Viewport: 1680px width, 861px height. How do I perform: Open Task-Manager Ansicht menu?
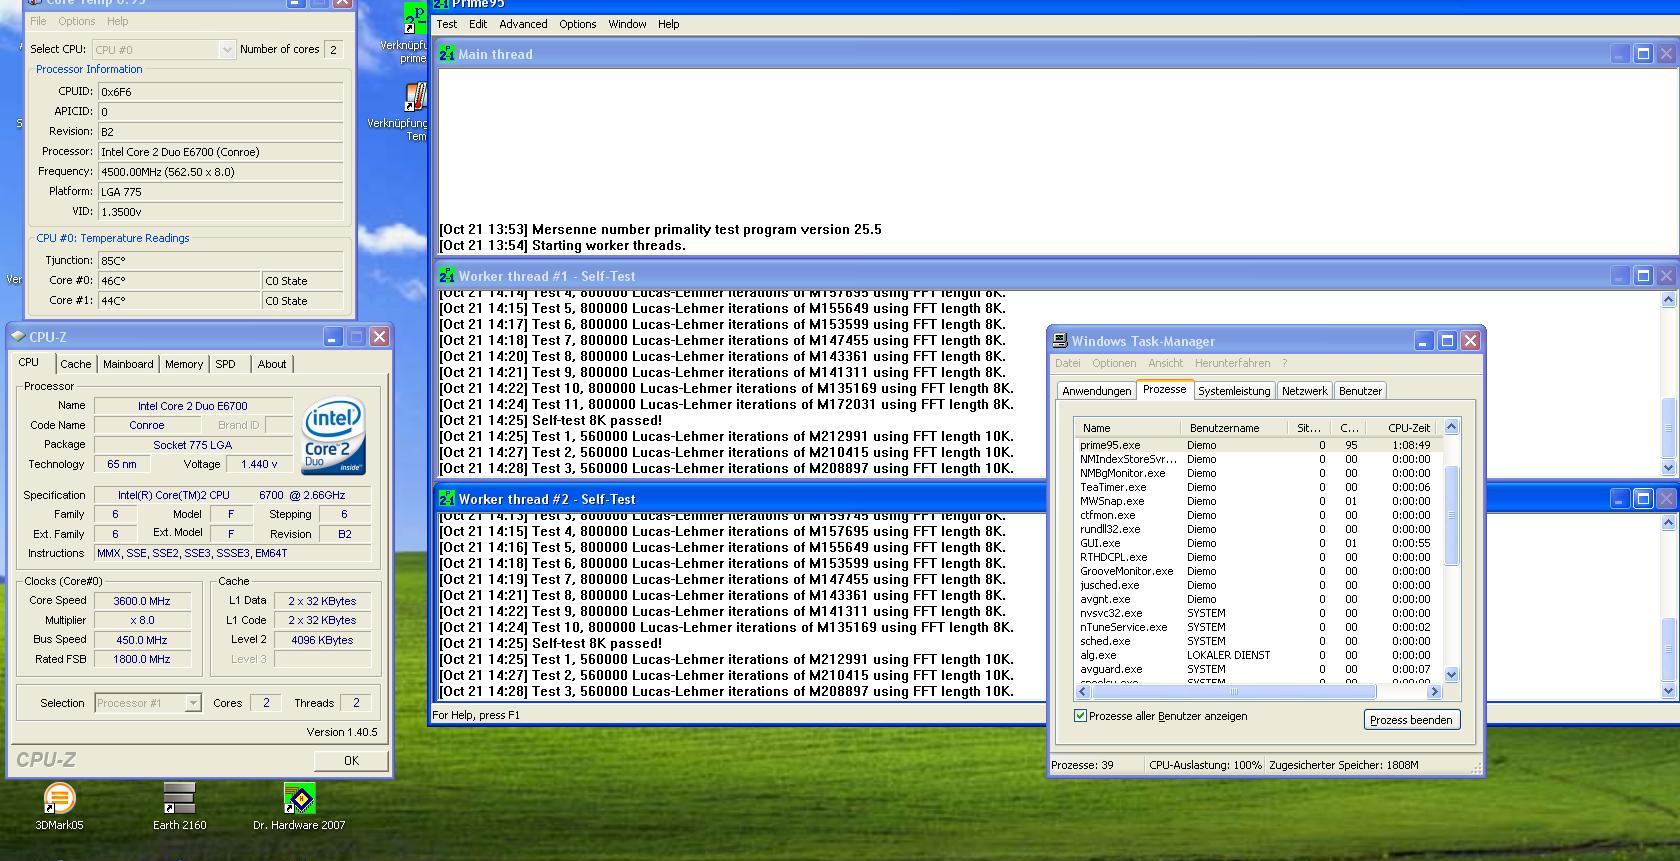tap(1165, 363)
